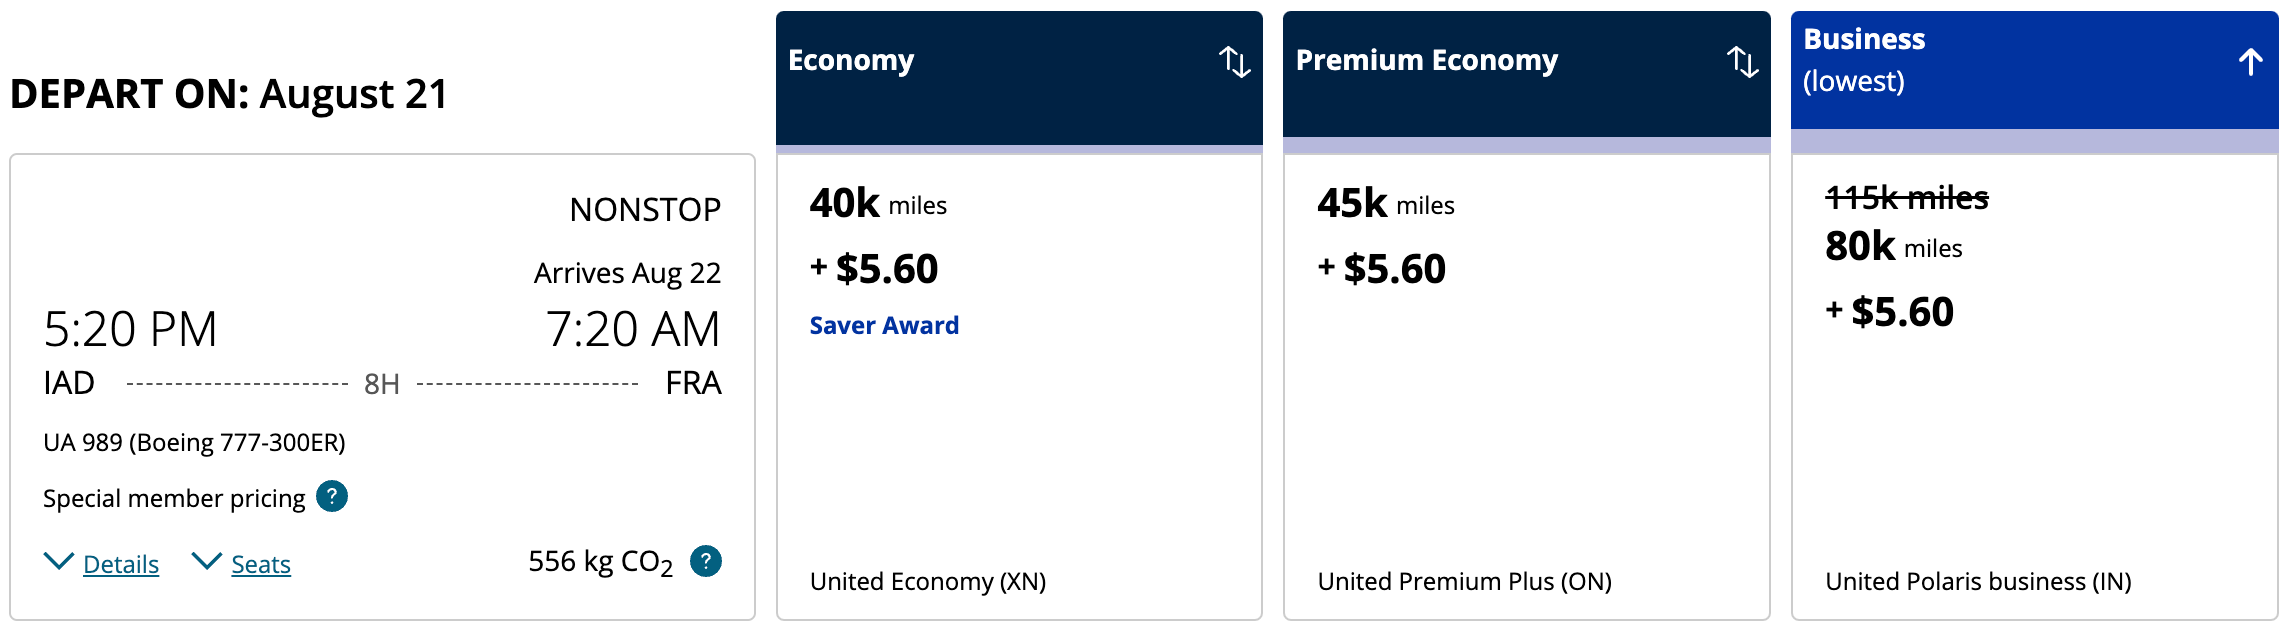Sort by Economy using sort arrows icon

click(1234, 62)
